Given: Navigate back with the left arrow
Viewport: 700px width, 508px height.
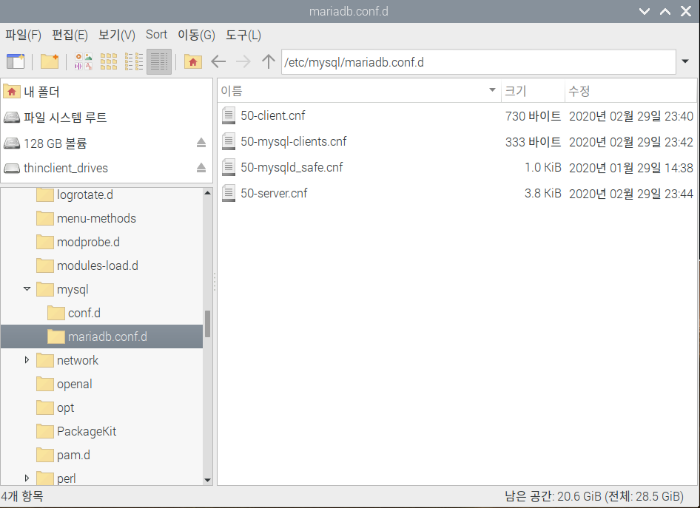Looking at the screenshot, I should tap(218, 62).
